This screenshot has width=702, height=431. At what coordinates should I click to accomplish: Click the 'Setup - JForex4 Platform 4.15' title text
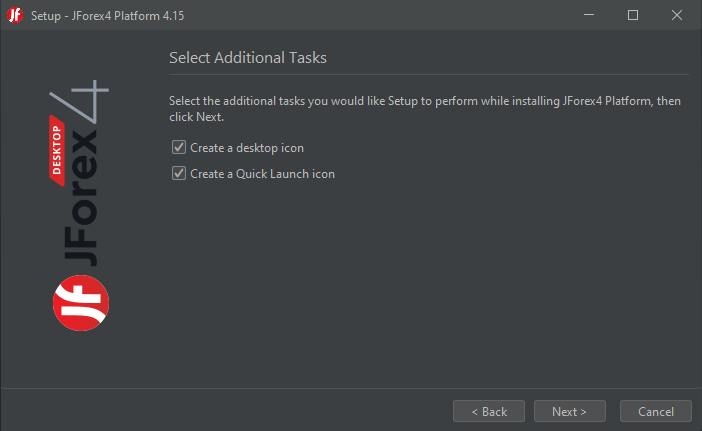[x=107, y=16]
